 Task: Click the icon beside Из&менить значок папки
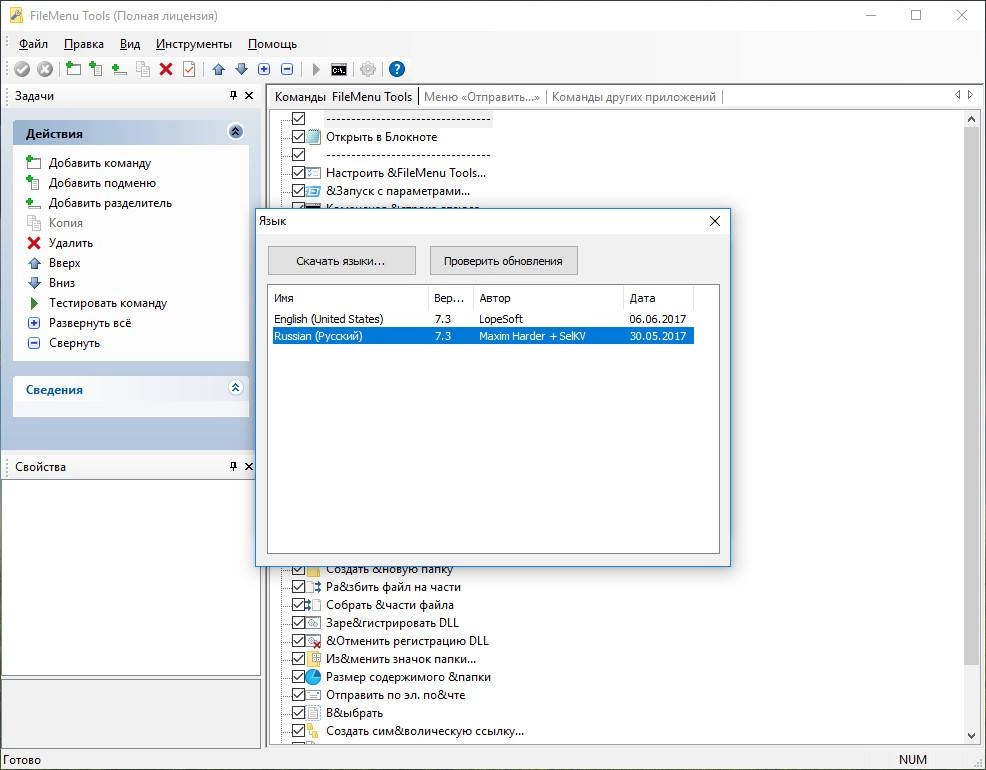tap(314, 659)
